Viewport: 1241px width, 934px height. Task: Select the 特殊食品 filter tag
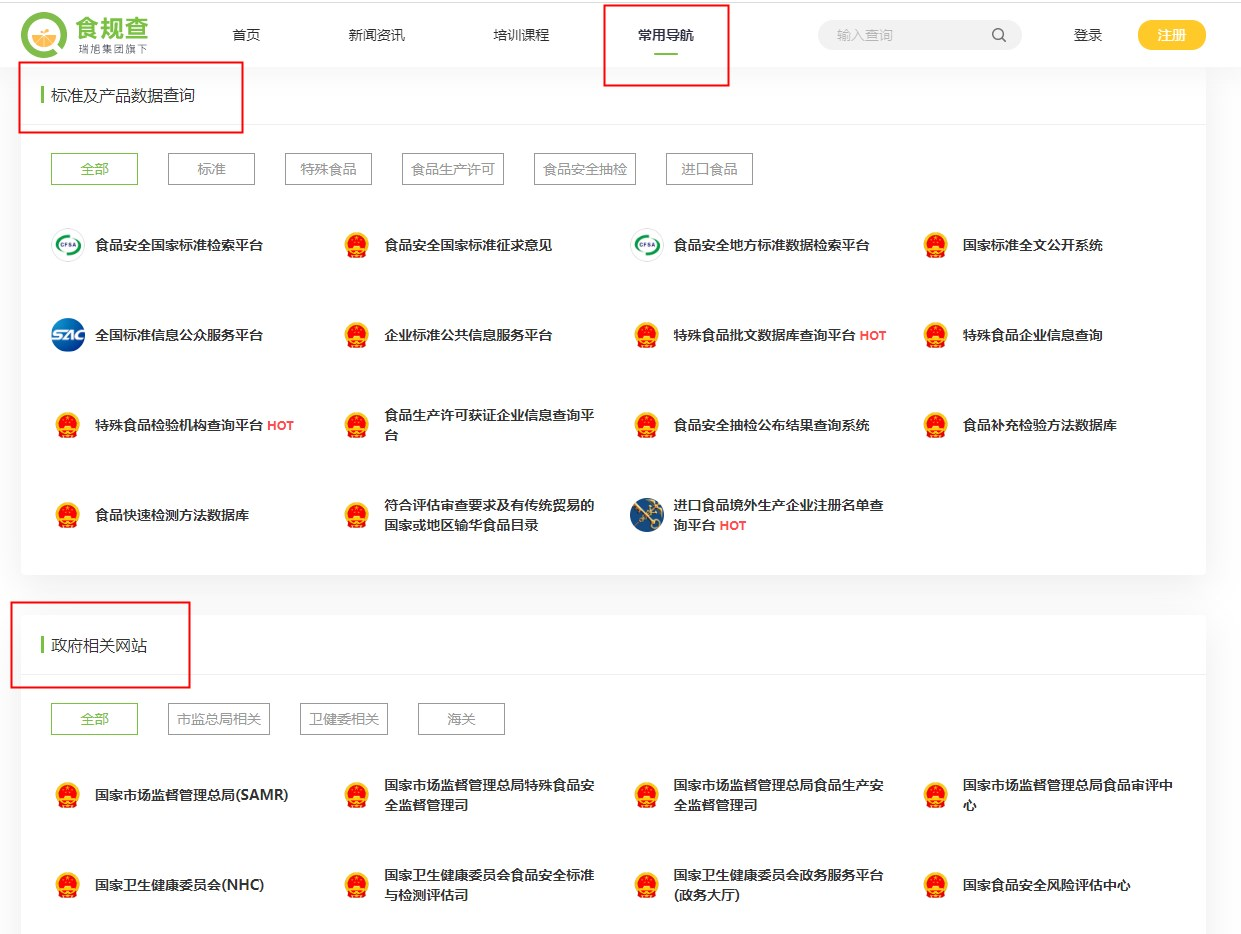(x=328, y=169)
